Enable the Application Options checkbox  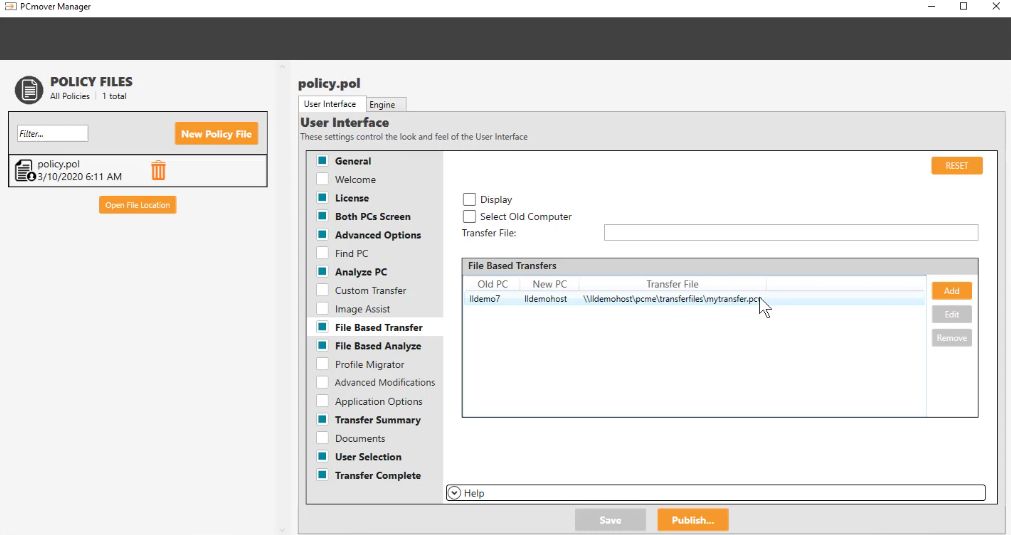pyautogui.click(x=322, y=401)
